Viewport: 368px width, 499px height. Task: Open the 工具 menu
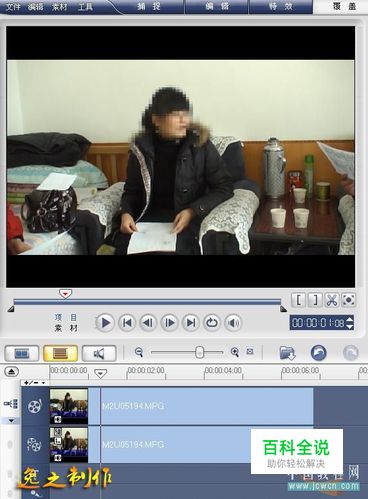pyautogui.click(x=85, y=6)
